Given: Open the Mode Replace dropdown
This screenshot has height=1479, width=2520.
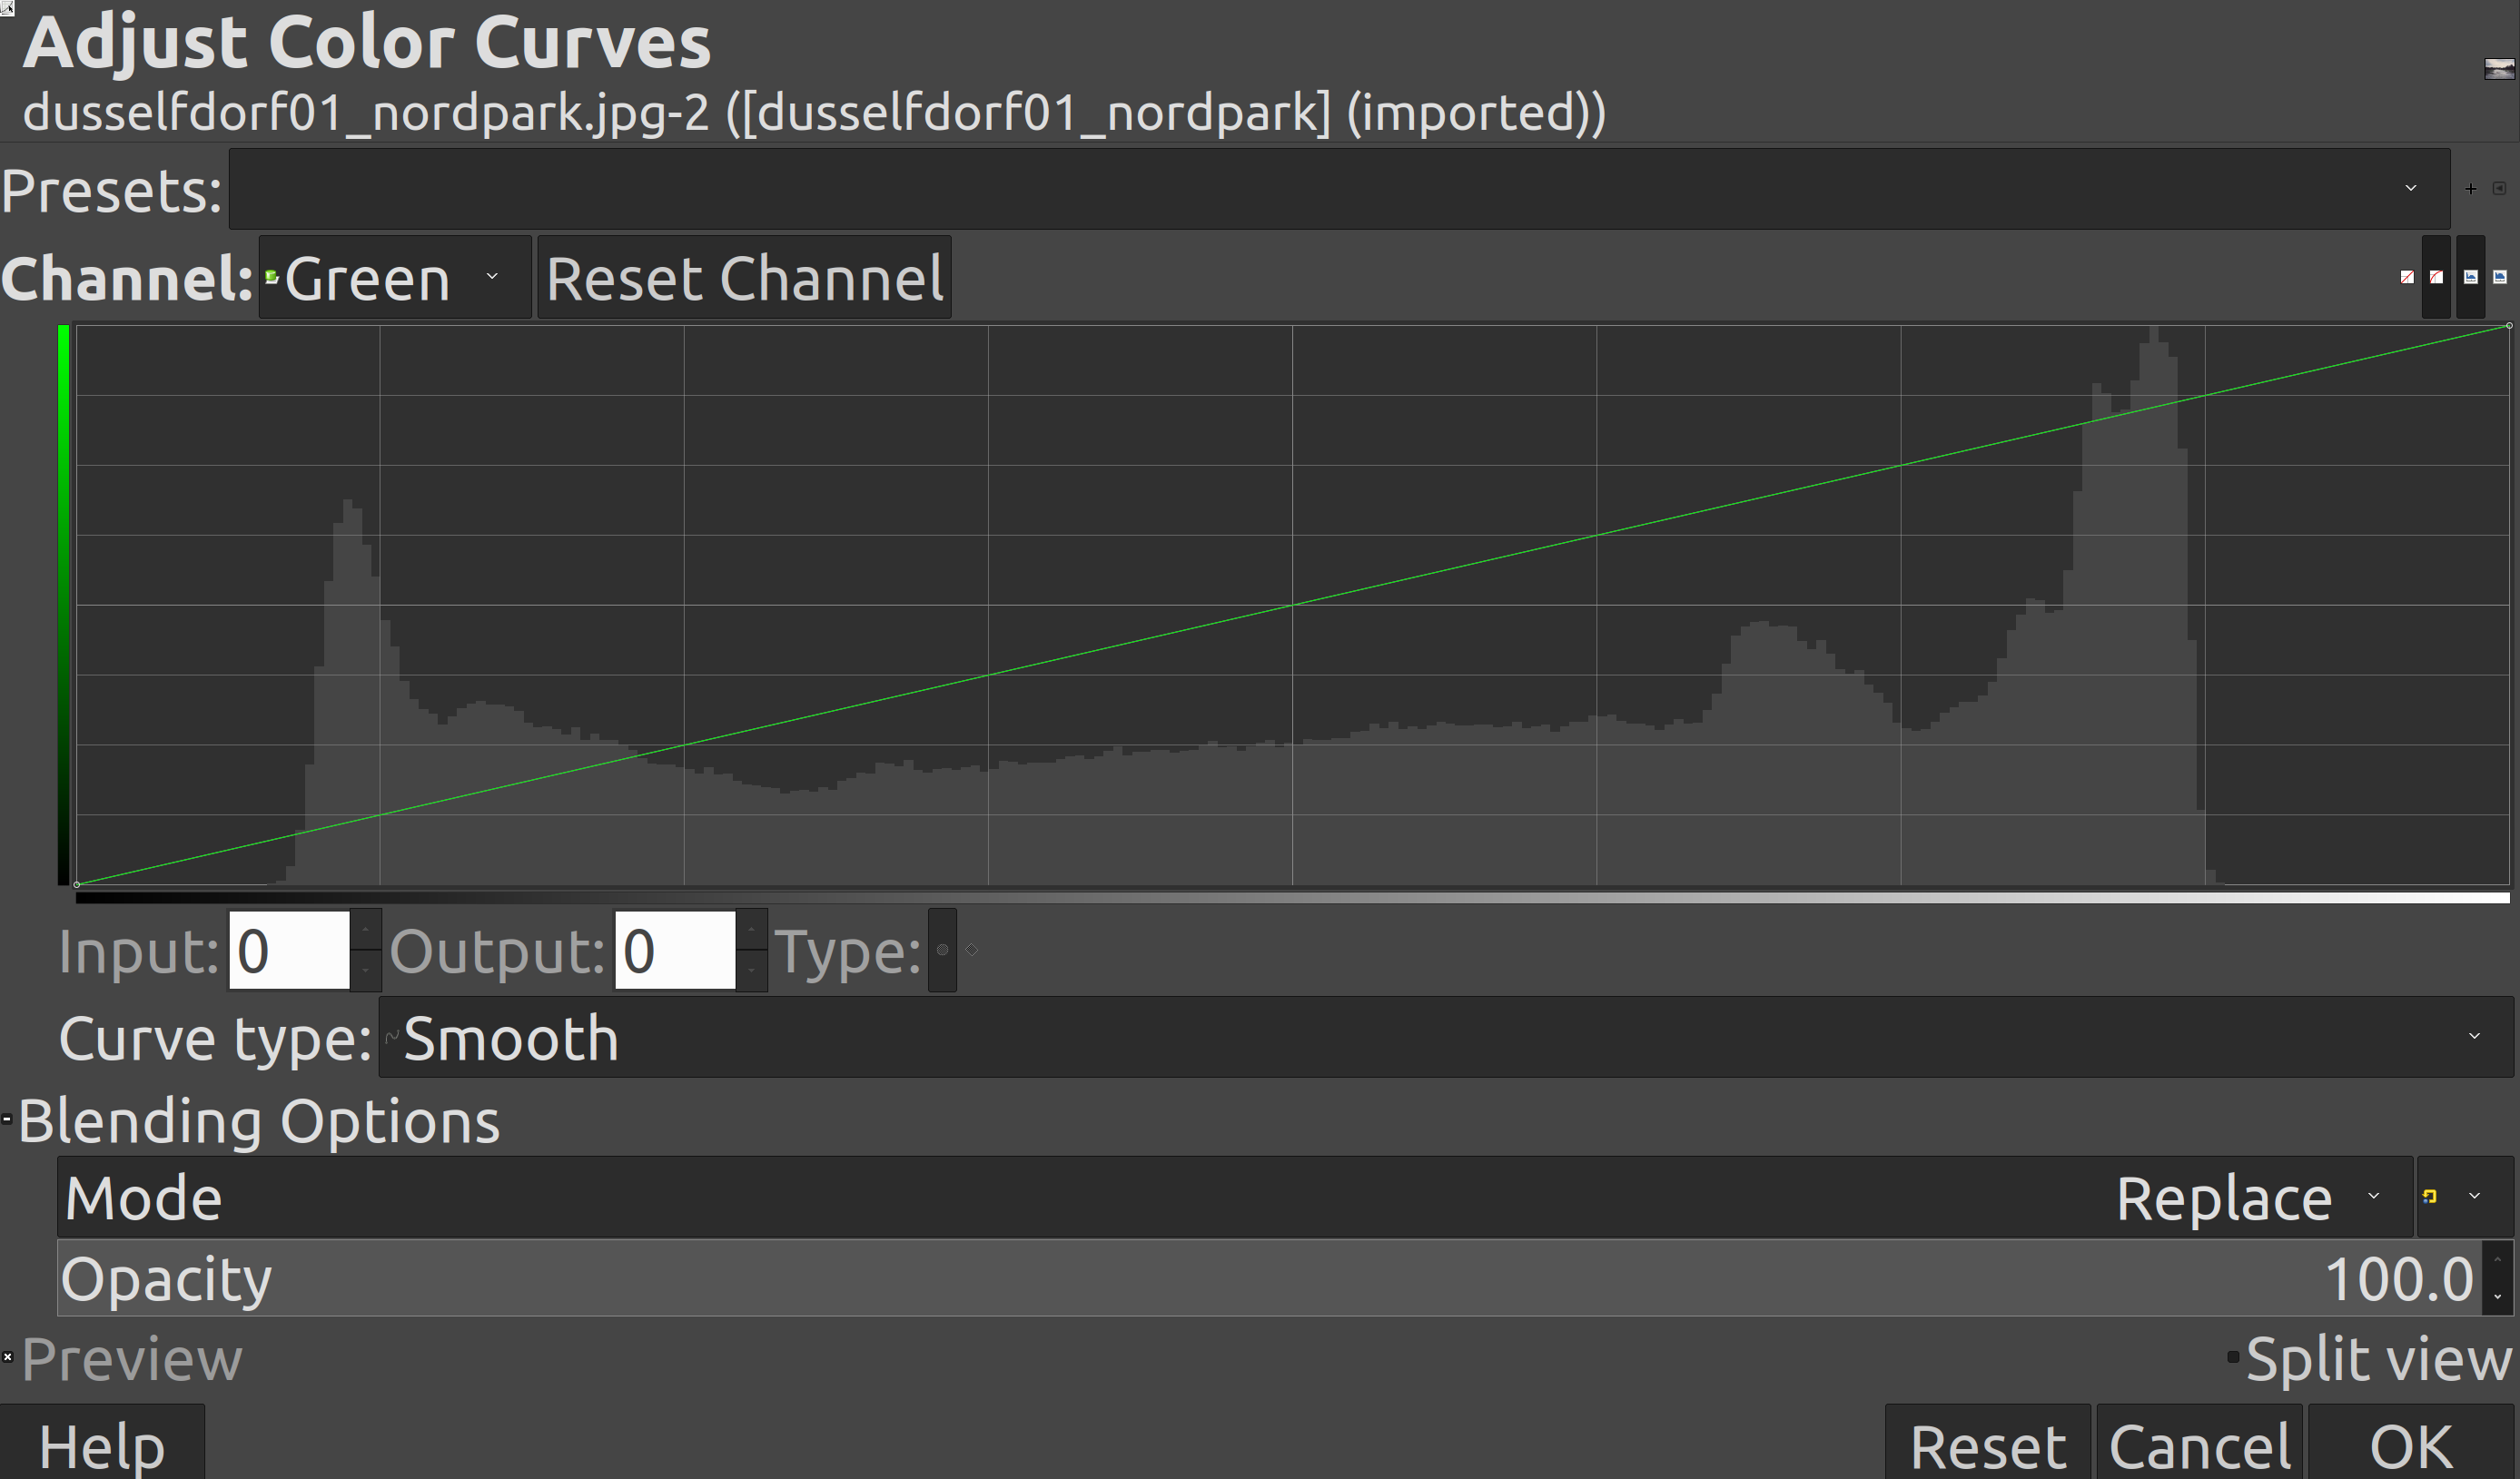Looking at the screenshot, I should click(x=2240, y=1197).
